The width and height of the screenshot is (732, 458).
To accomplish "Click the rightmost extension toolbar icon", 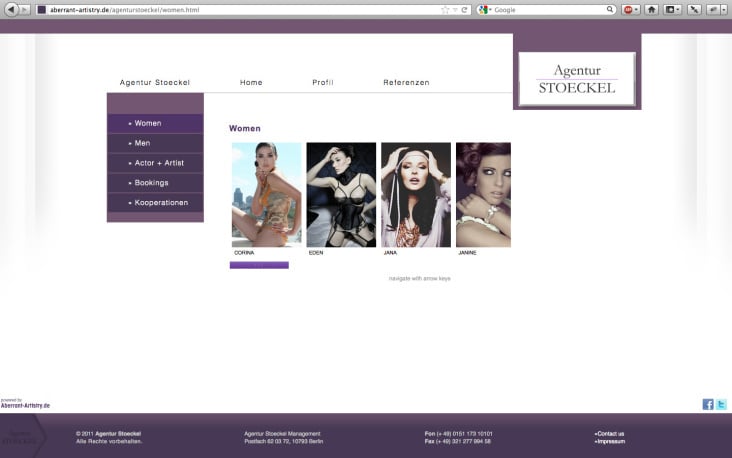I will (713, 10).
